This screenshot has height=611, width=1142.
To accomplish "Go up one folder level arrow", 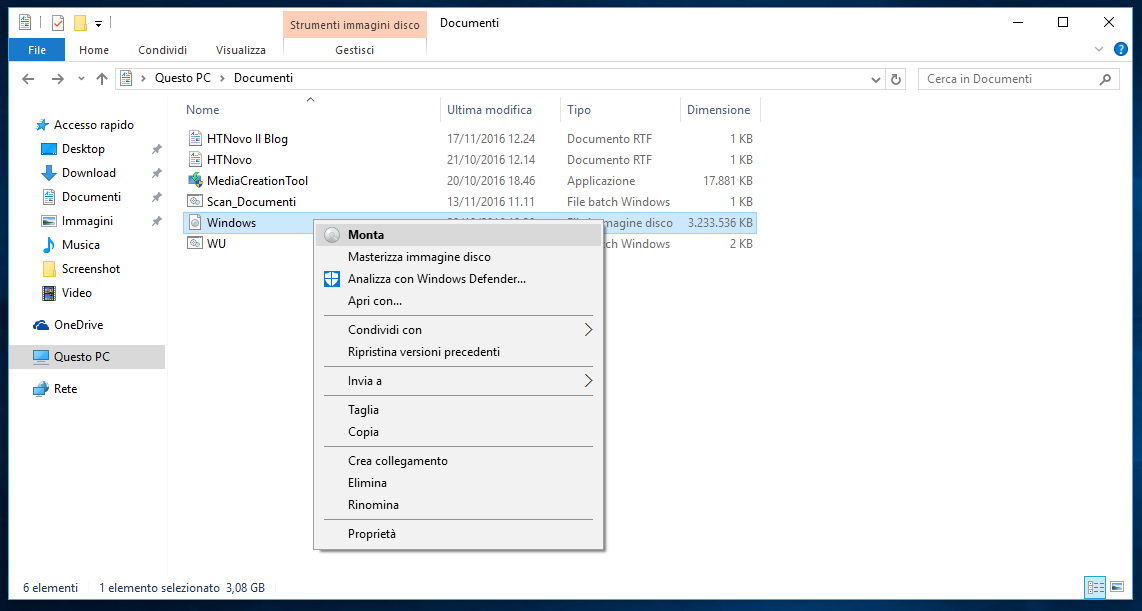I will point(102,79).
